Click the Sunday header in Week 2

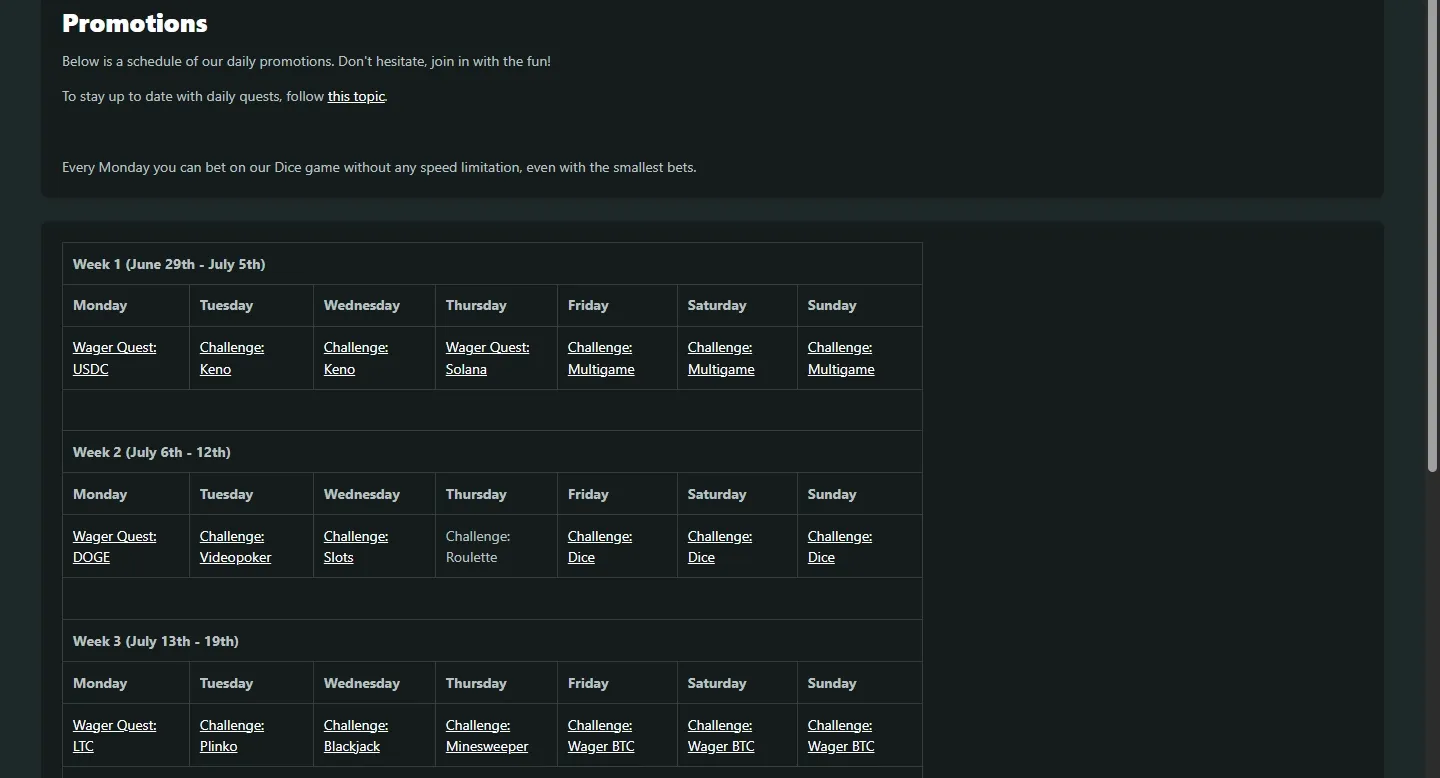832,494
